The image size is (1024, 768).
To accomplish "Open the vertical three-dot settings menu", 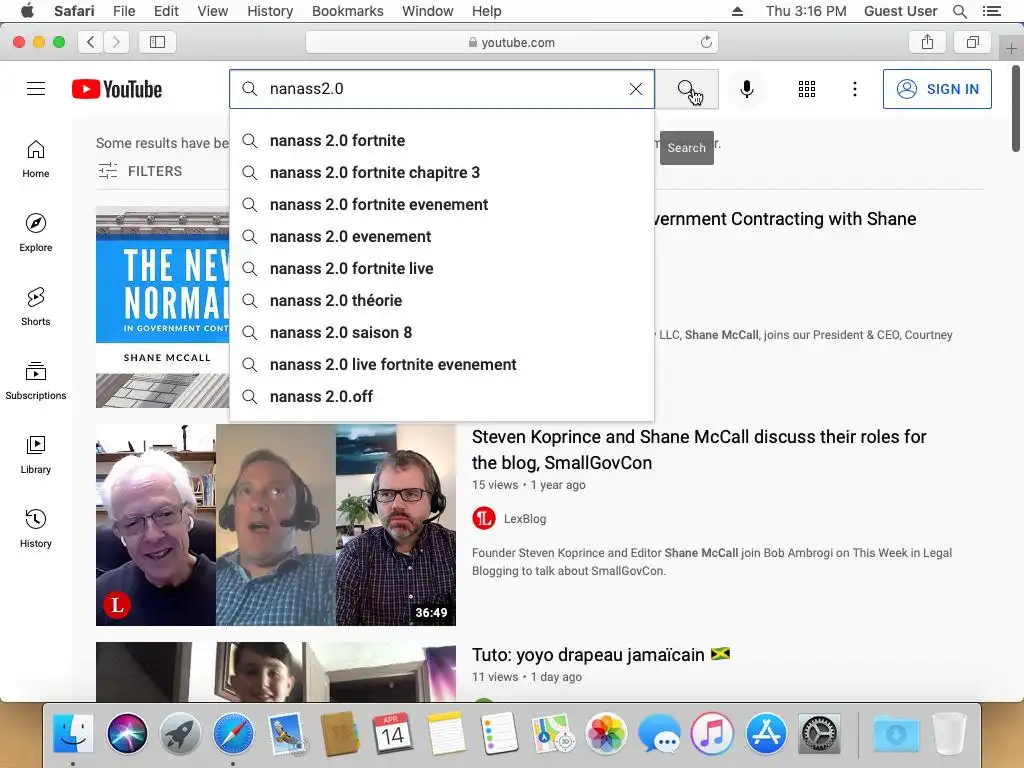I will (x=854, y=89).
